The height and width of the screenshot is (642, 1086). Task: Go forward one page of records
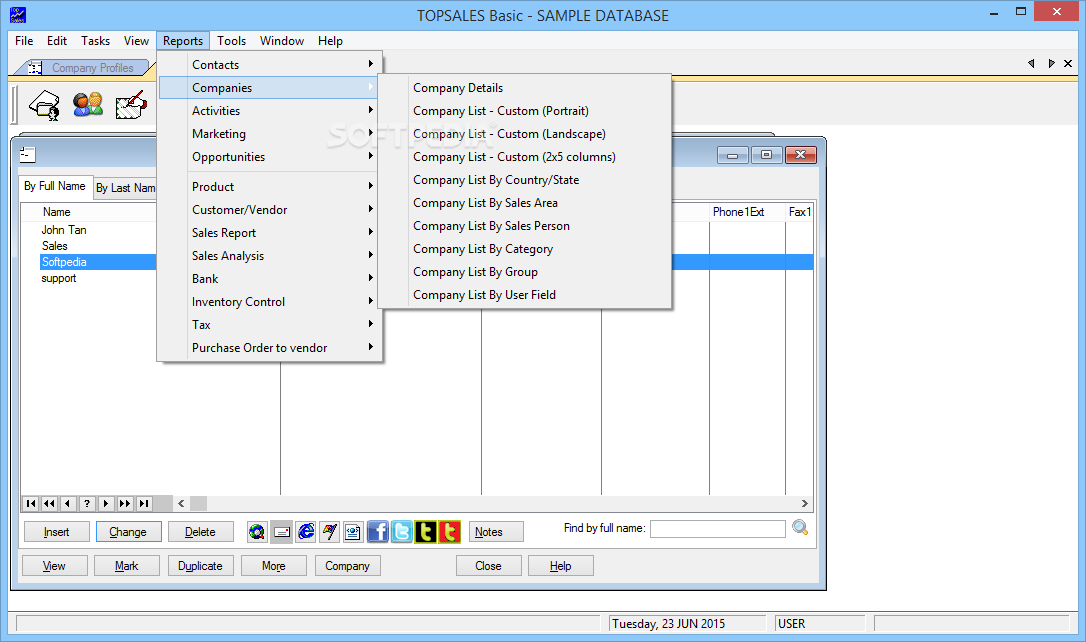[125, 503]
